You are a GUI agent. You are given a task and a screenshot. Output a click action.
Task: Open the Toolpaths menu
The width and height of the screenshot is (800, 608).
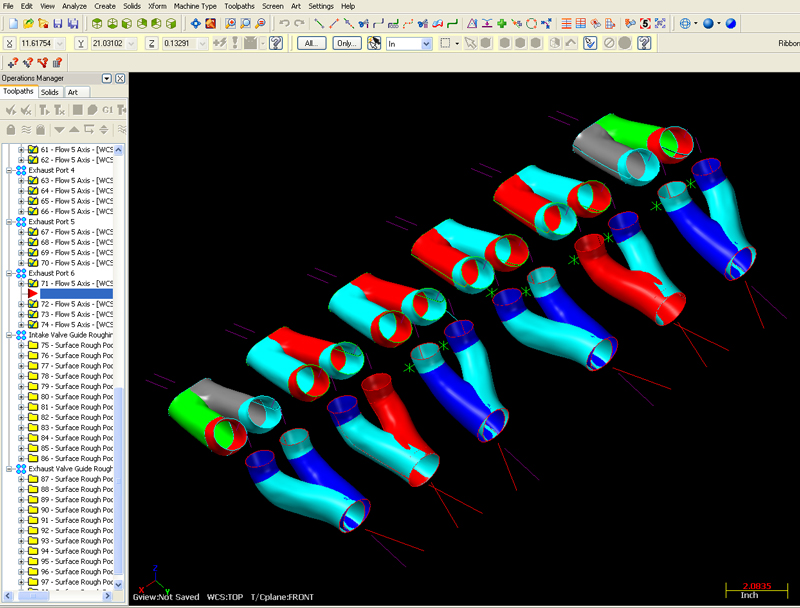pos(239,6)
